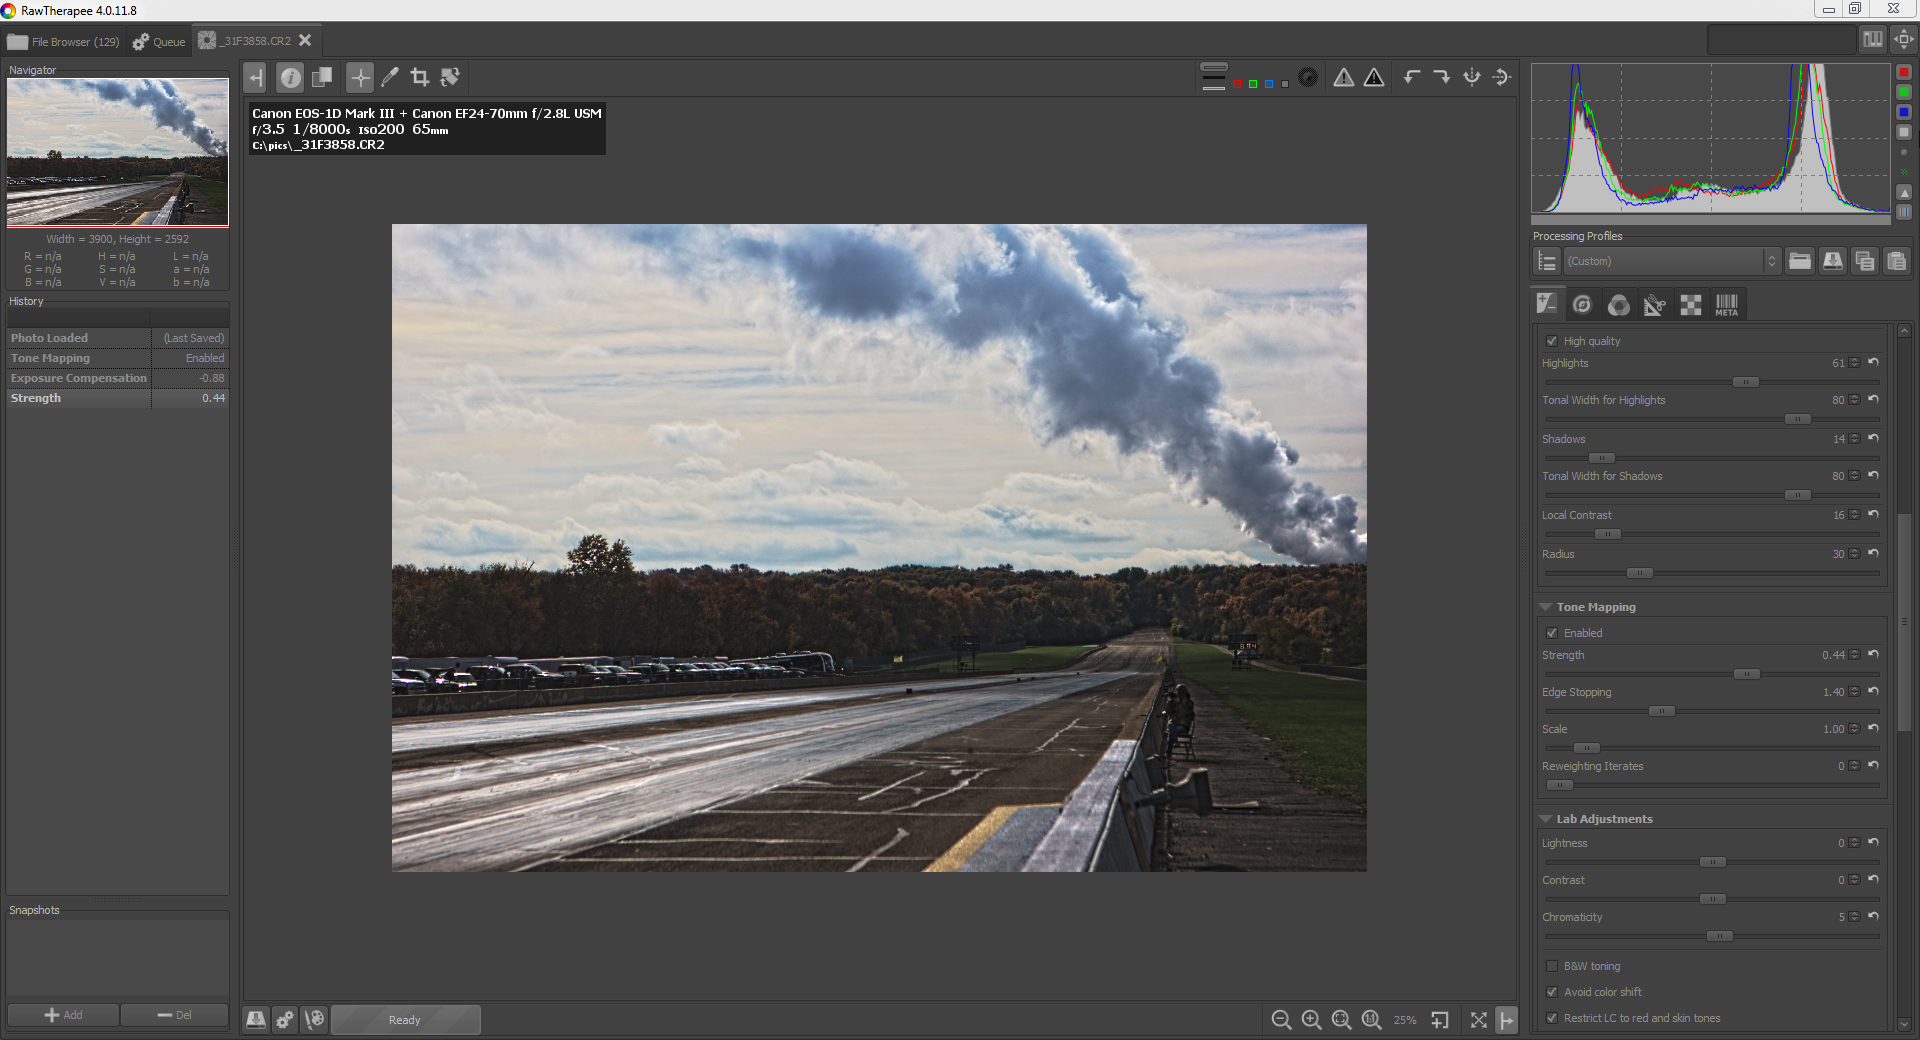The image size is (1920, 1040).
Task: Send image to the processing queue
Action: click(x=285, y=1019)
